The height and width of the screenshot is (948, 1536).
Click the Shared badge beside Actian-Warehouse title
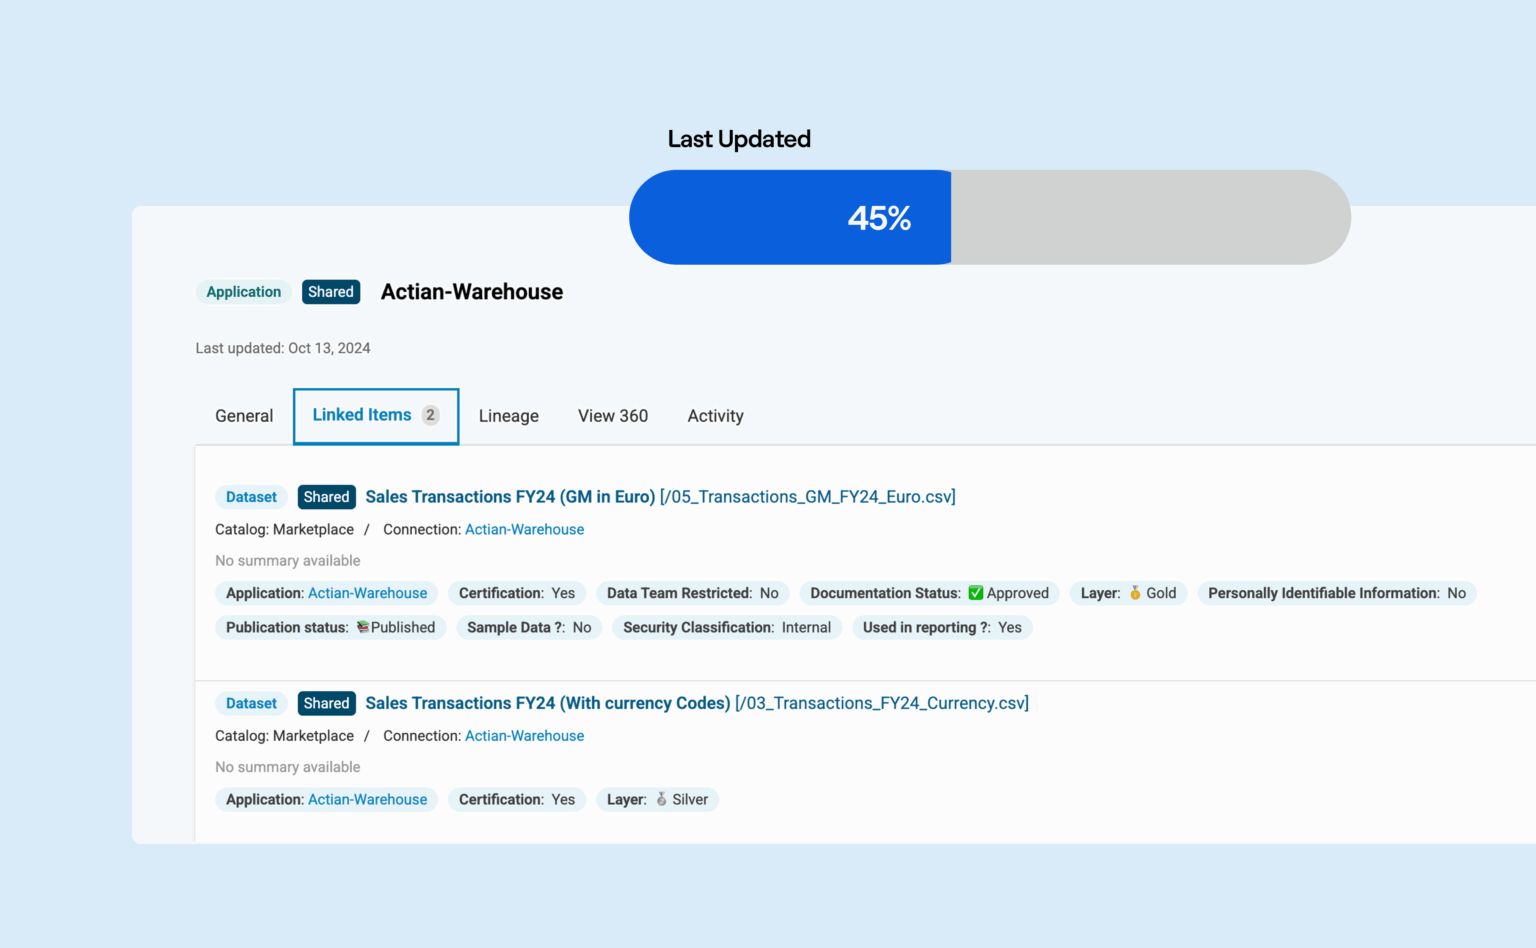click(331, 292)
